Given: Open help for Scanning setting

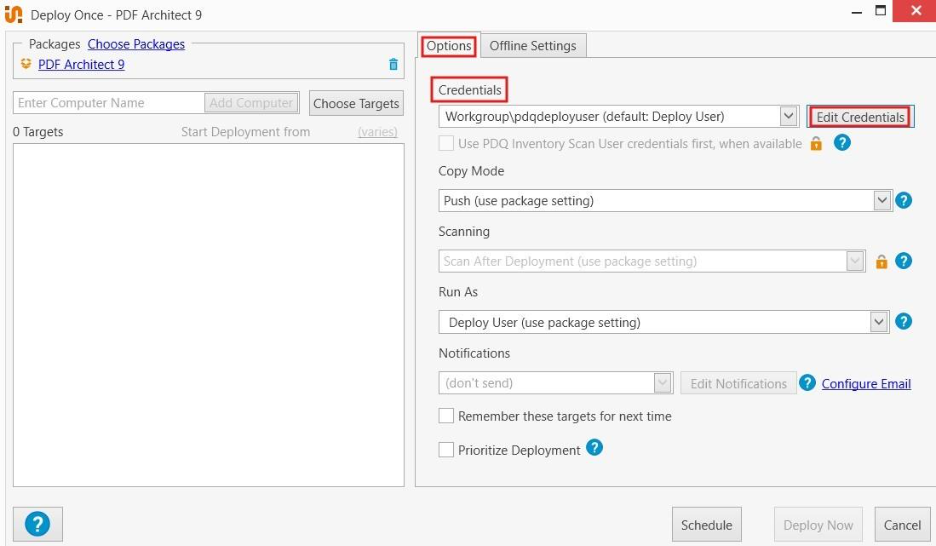Looking at the screenshot, I should click(x=904, y=261).
